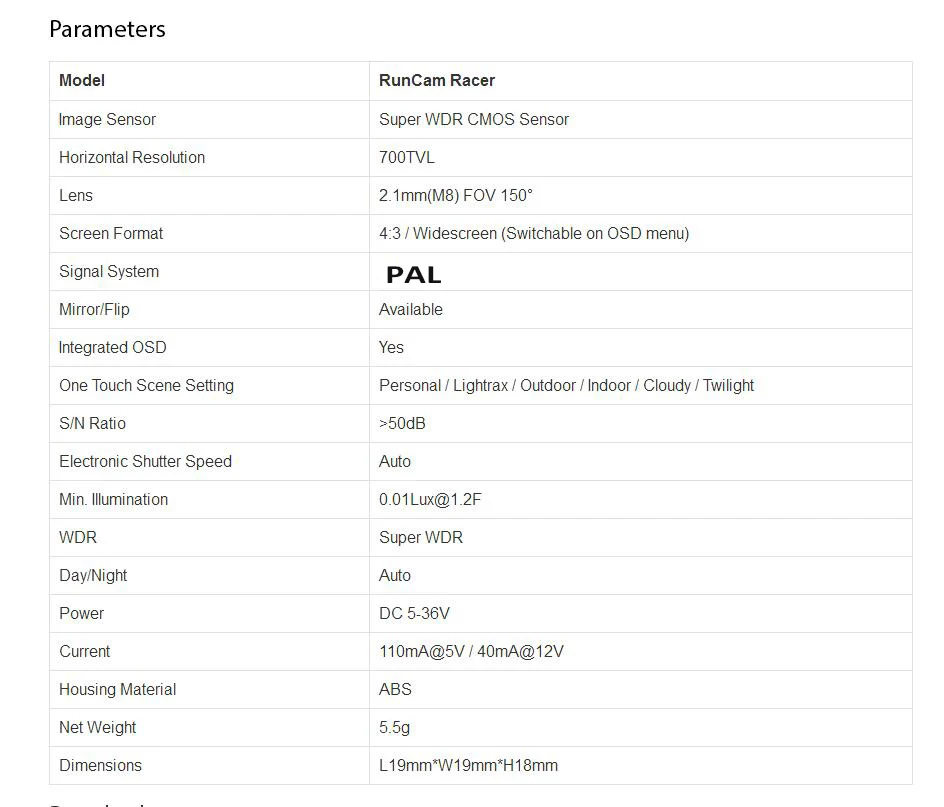
Task: Click the Image Sensor row label
Action: pos(107,119)
